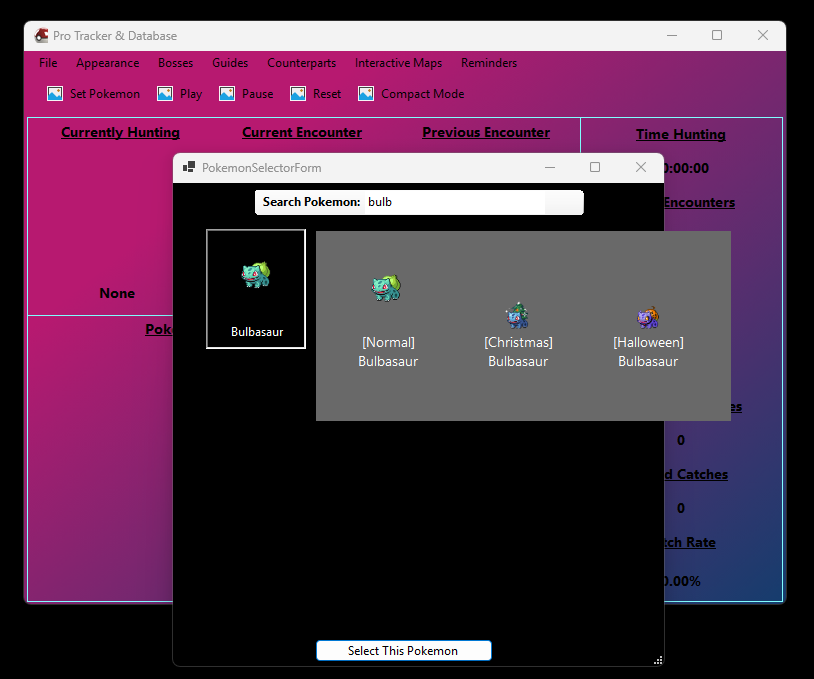This screenshot has width=814, height=679.
Task: Click the PokemonSelectorForm window icon
Action: 189,167
